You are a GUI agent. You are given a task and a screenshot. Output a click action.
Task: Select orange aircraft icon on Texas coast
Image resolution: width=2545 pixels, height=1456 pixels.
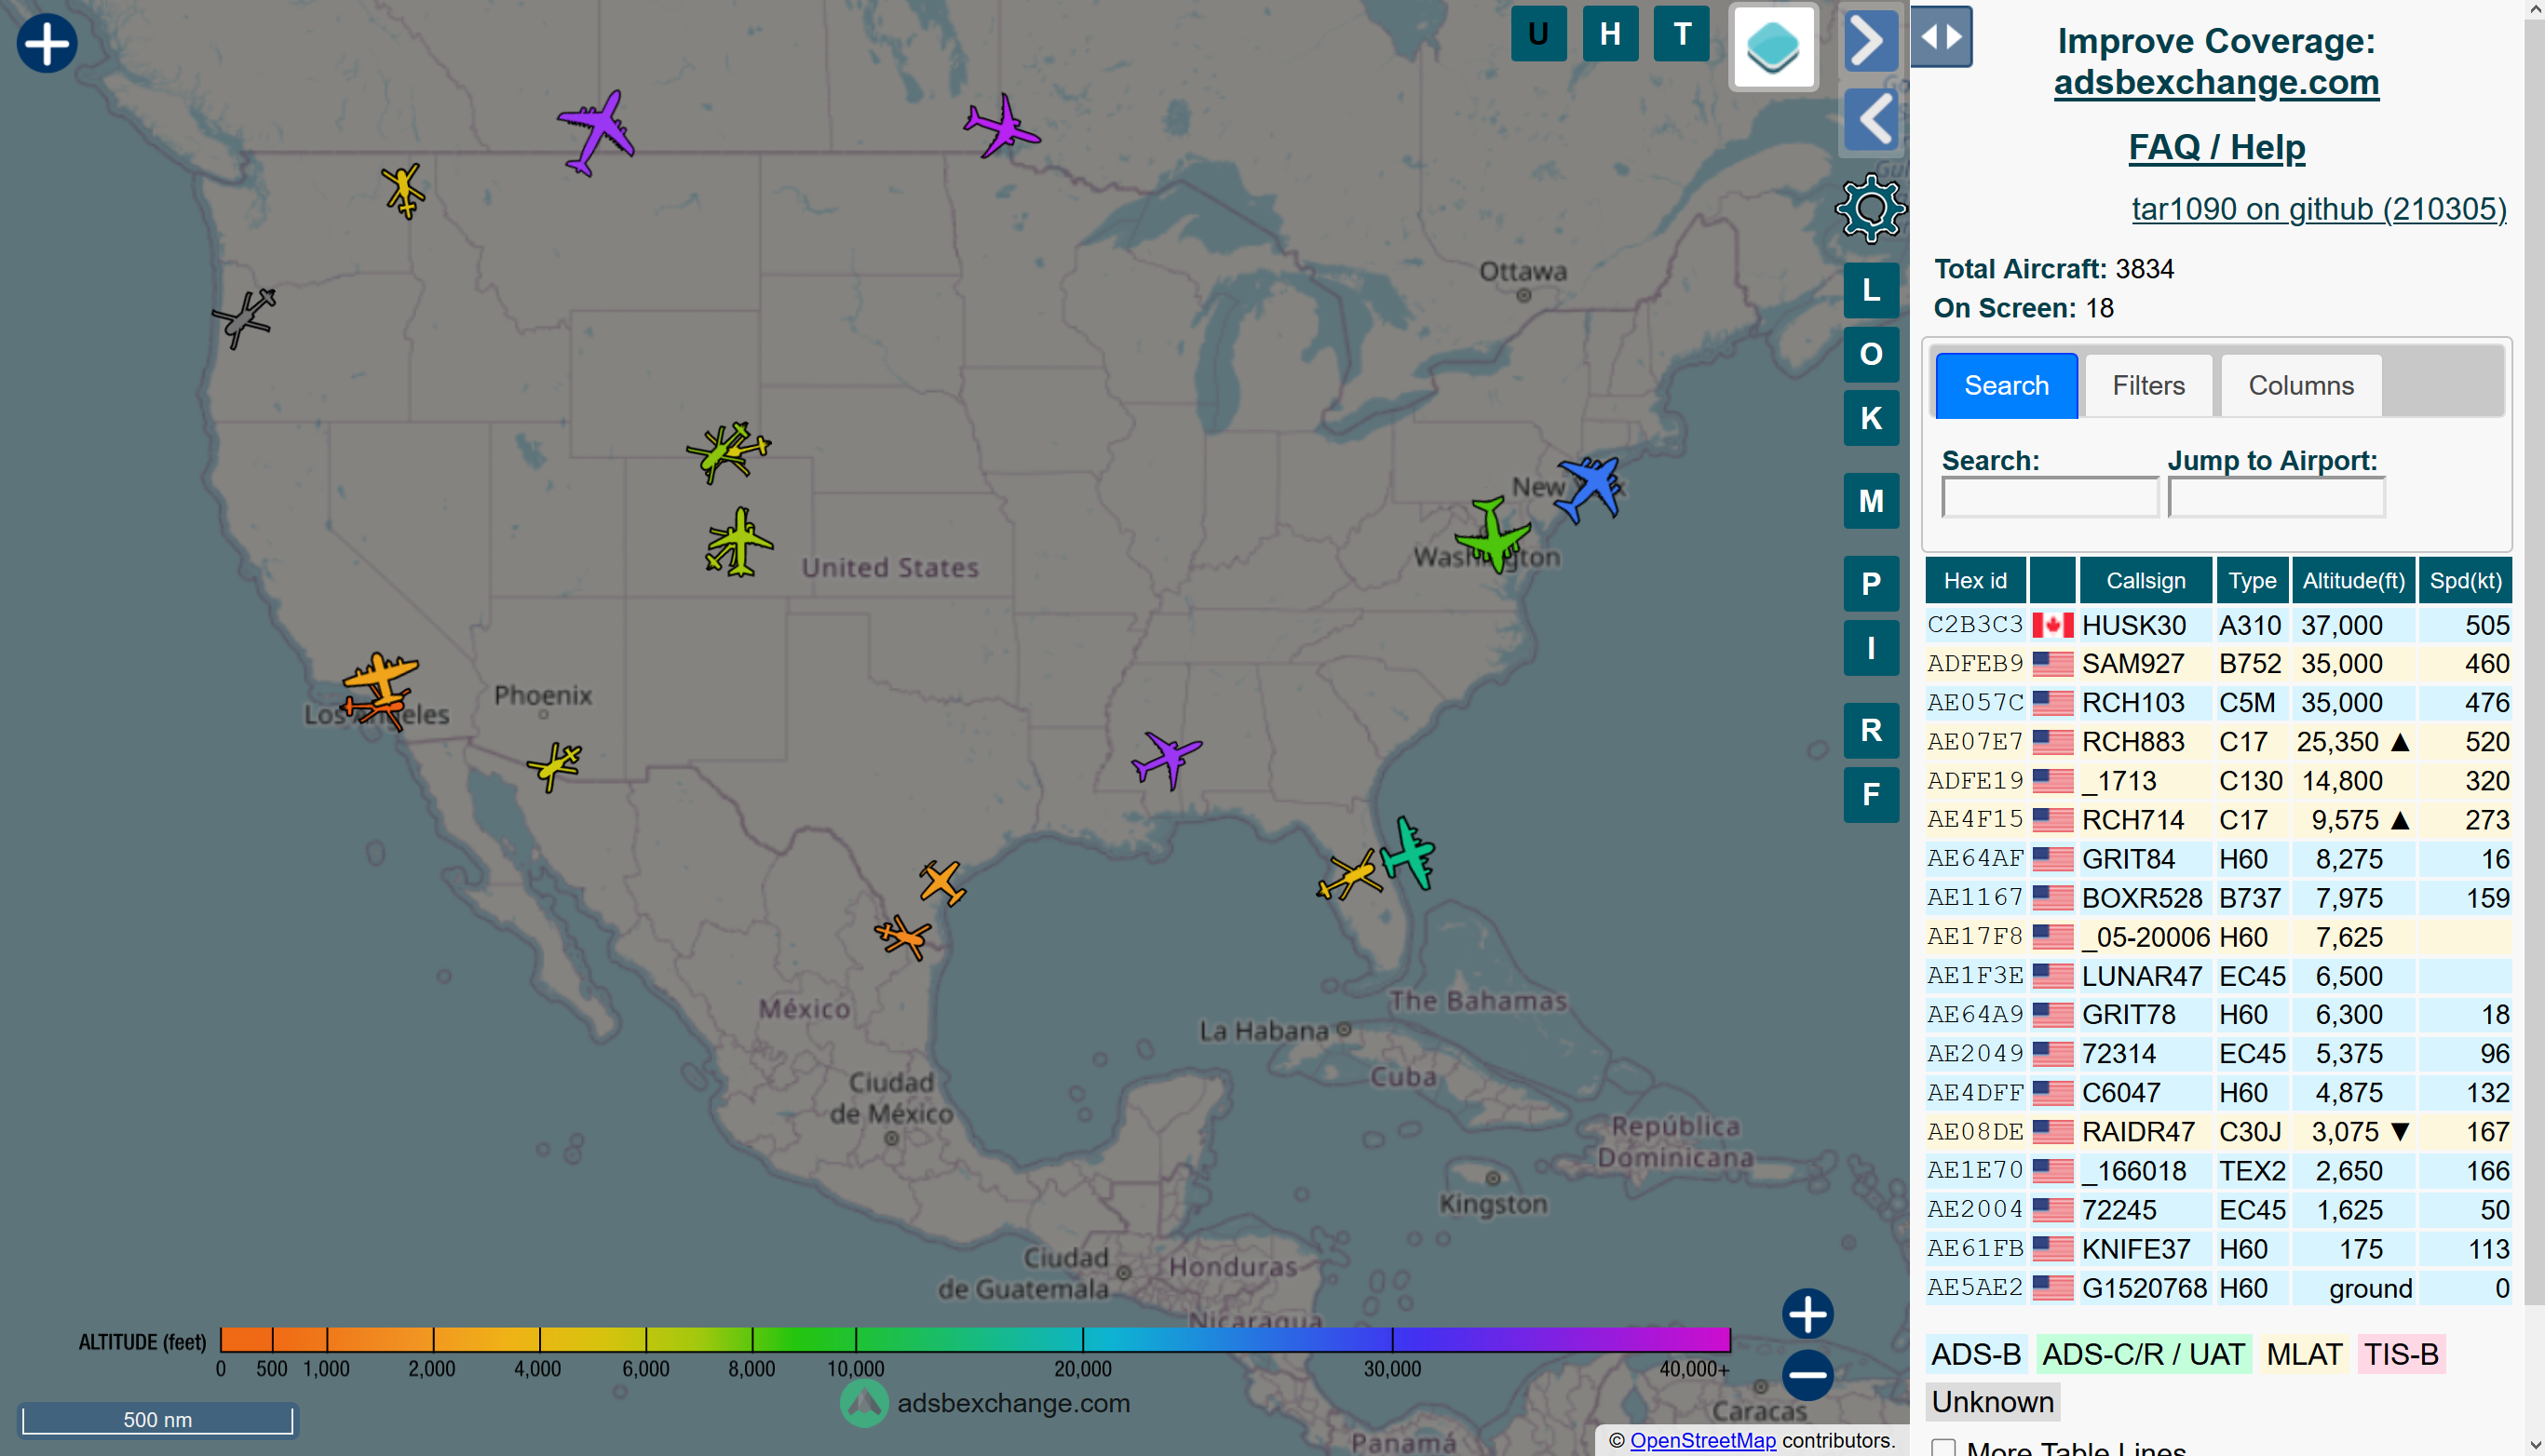942,882
